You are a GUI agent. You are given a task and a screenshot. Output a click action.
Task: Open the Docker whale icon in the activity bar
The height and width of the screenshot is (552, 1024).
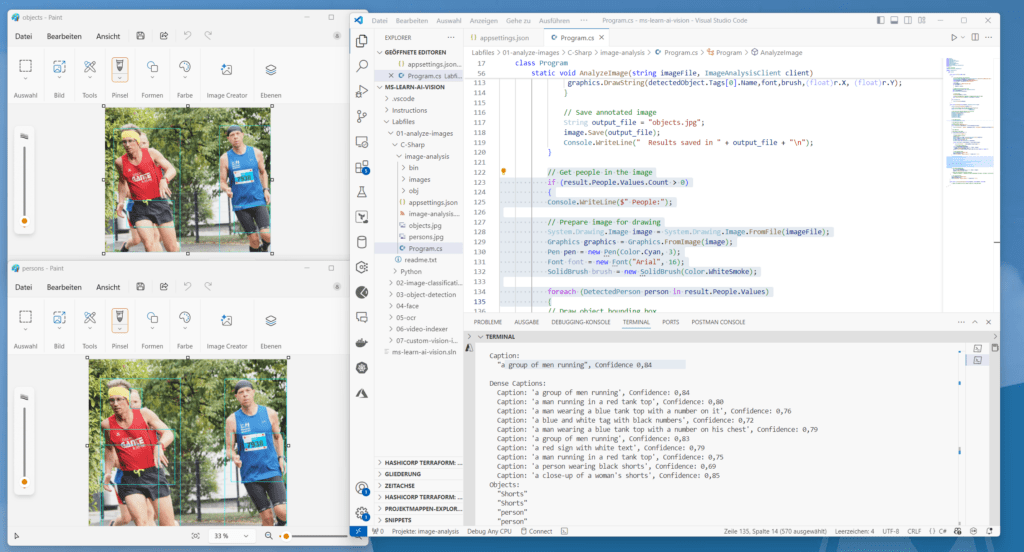point(362,342)
